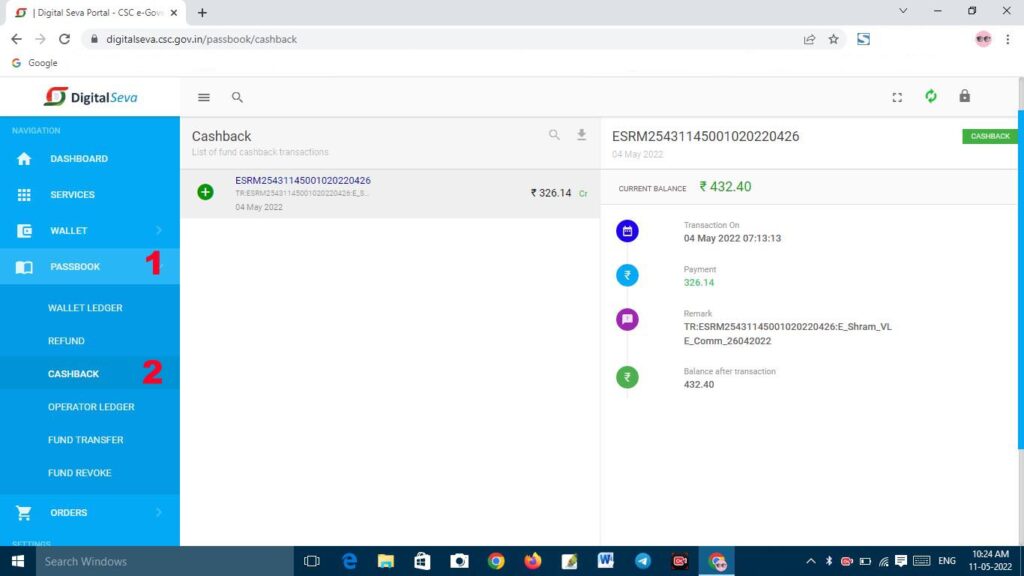1024x576 pixels.
Task: Click the taskbar clock and date
Action: click(990, 561)
